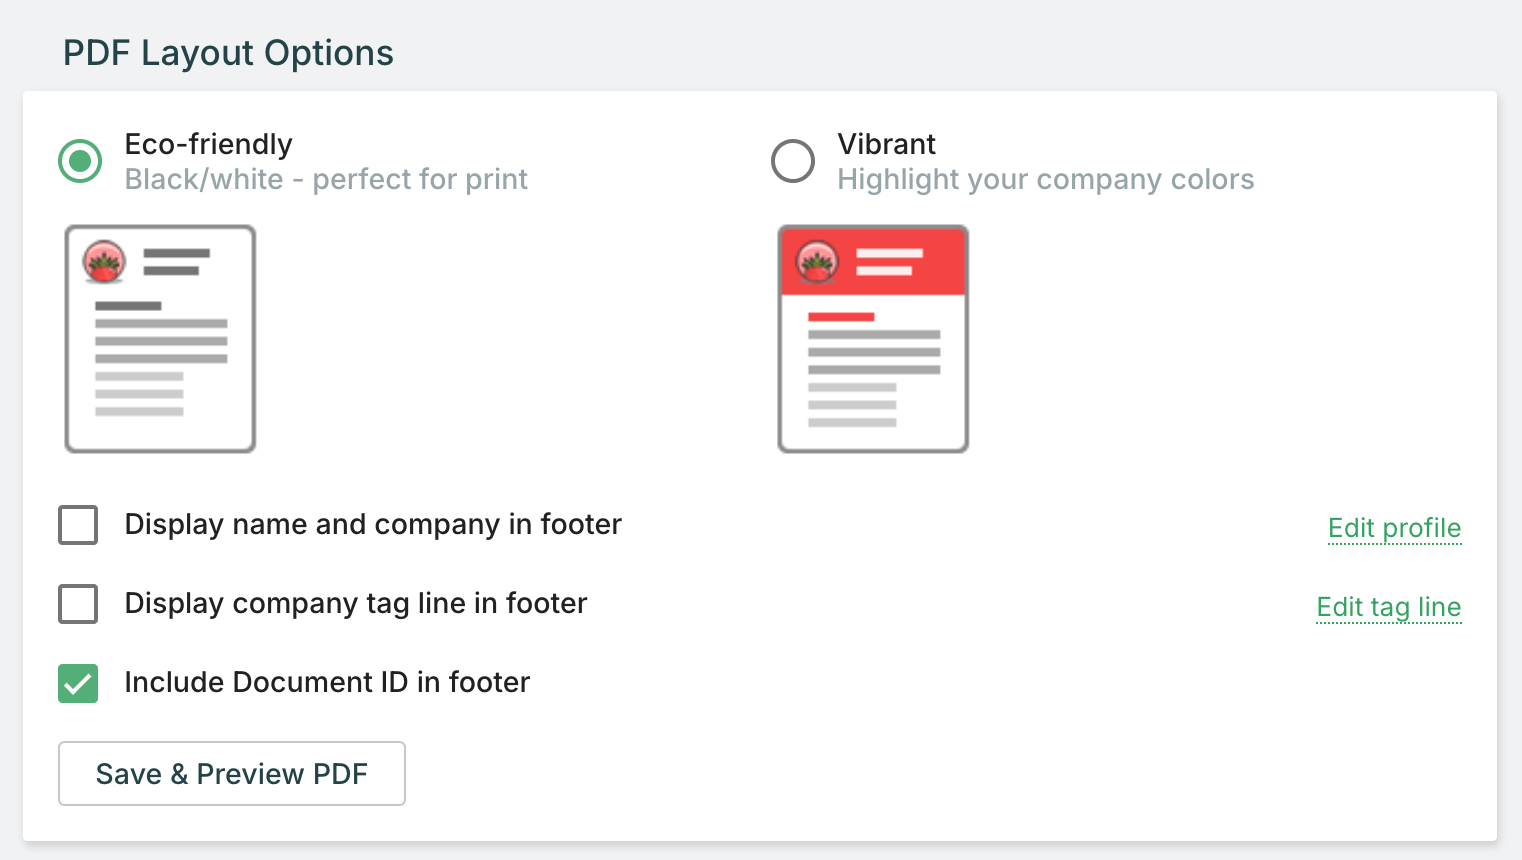
Task: Open the Edit tag line link
Action: 1388,607
